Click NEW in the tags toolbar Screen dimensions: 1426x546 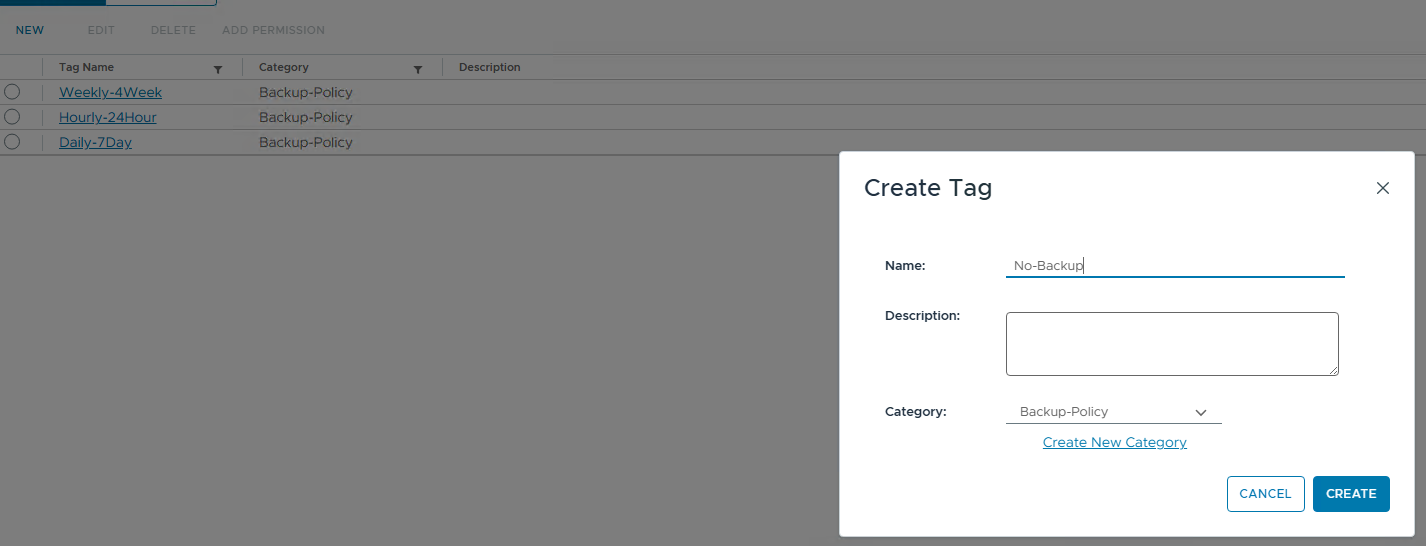pos(30,30)
